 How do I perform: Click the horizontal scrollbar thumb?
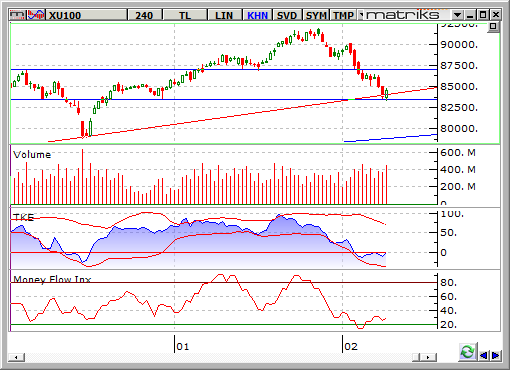(417, 357)
